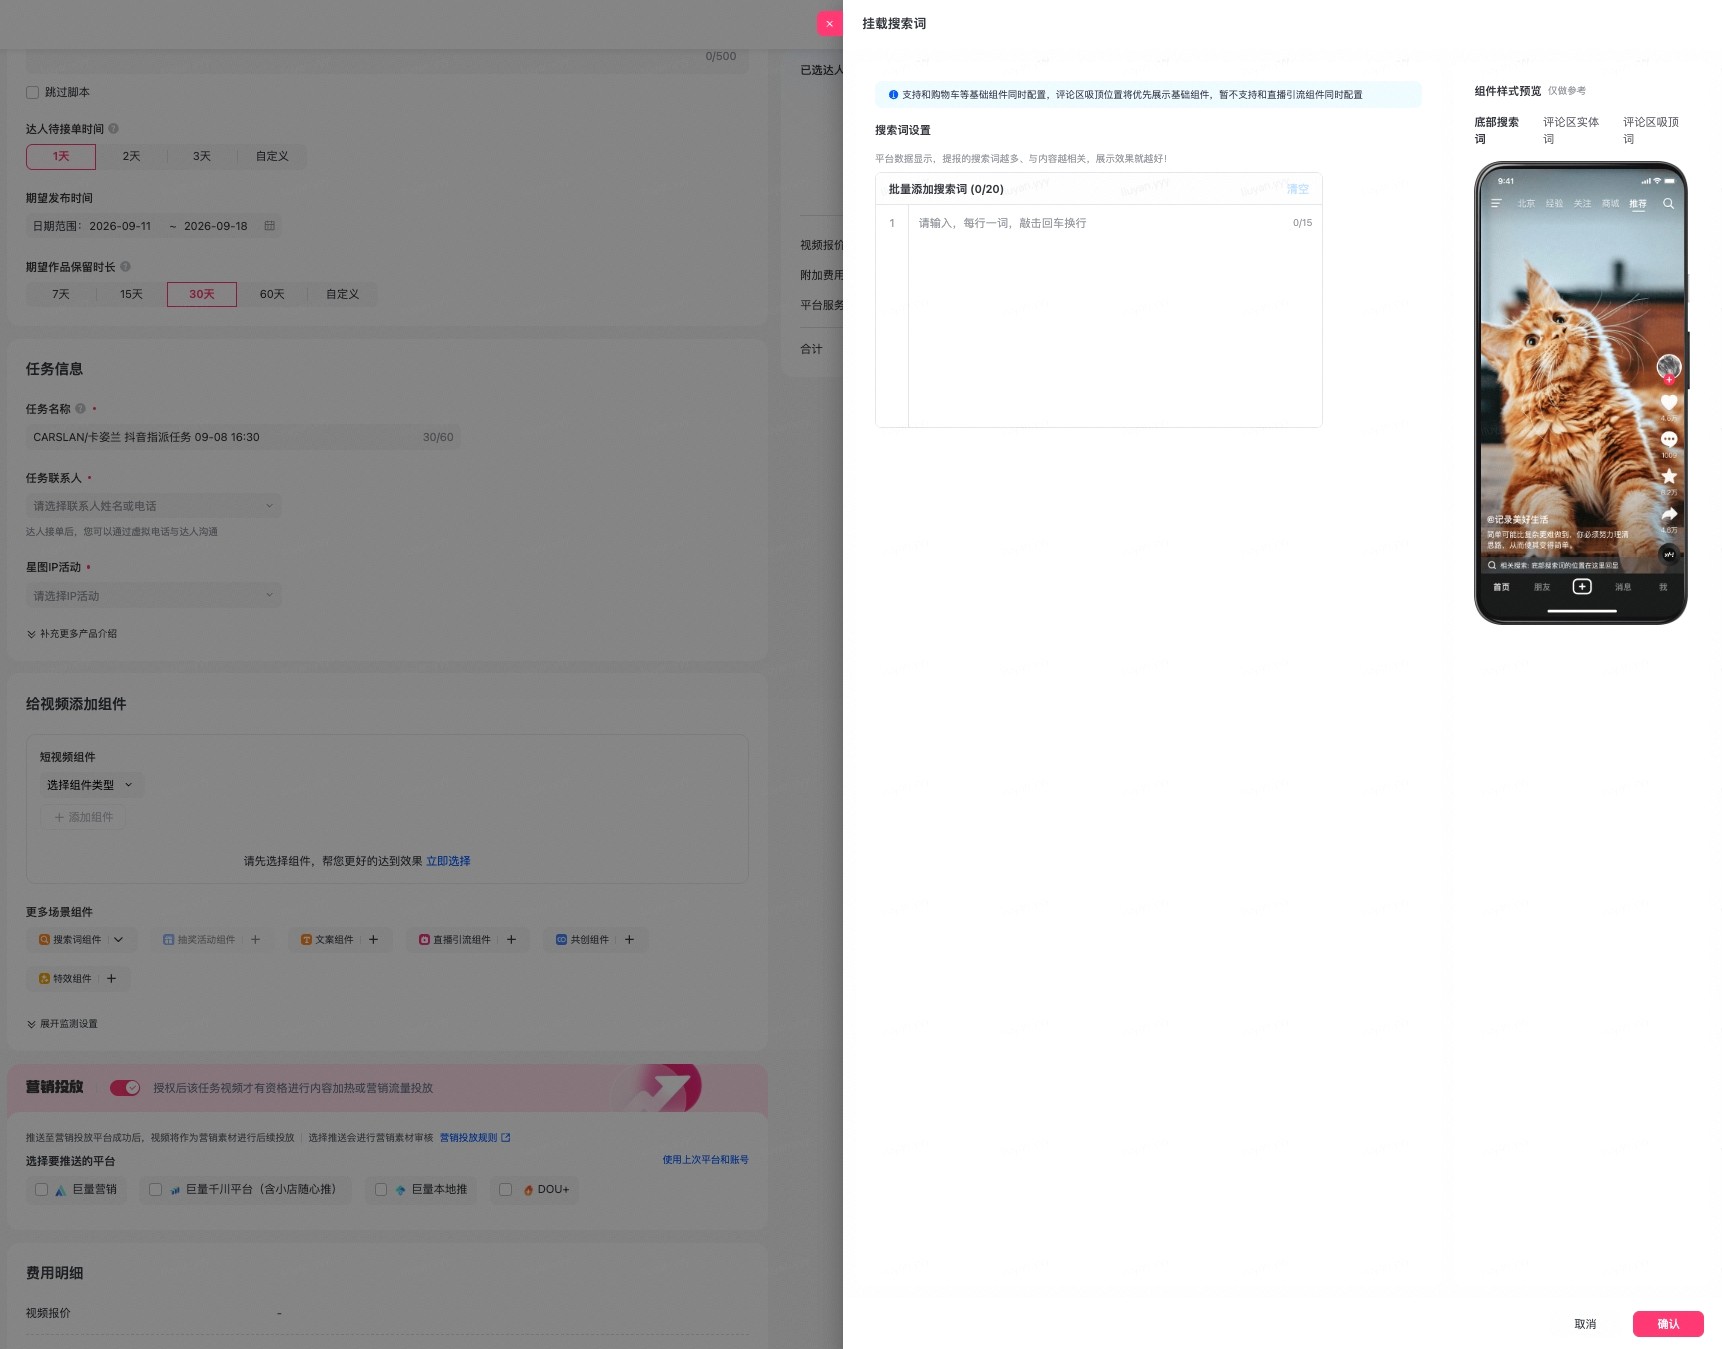
Task: Toggle the 营销投放 switch
Action: pos(125,1088)
